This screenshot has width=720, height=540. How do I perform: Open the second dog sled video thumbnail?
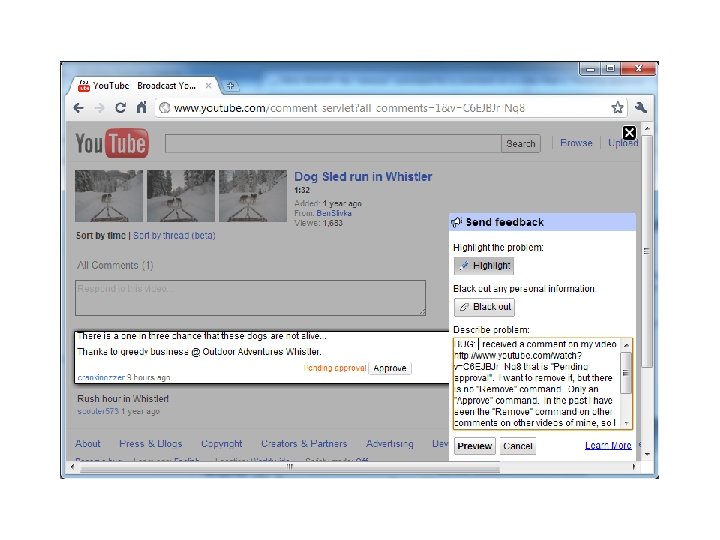(181, 196)
